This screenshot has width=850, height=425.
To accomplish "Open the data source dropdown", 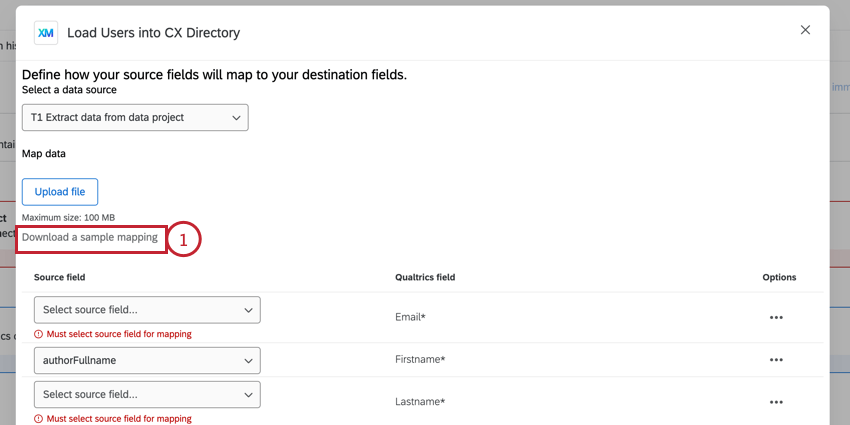I will click(135, 117).
